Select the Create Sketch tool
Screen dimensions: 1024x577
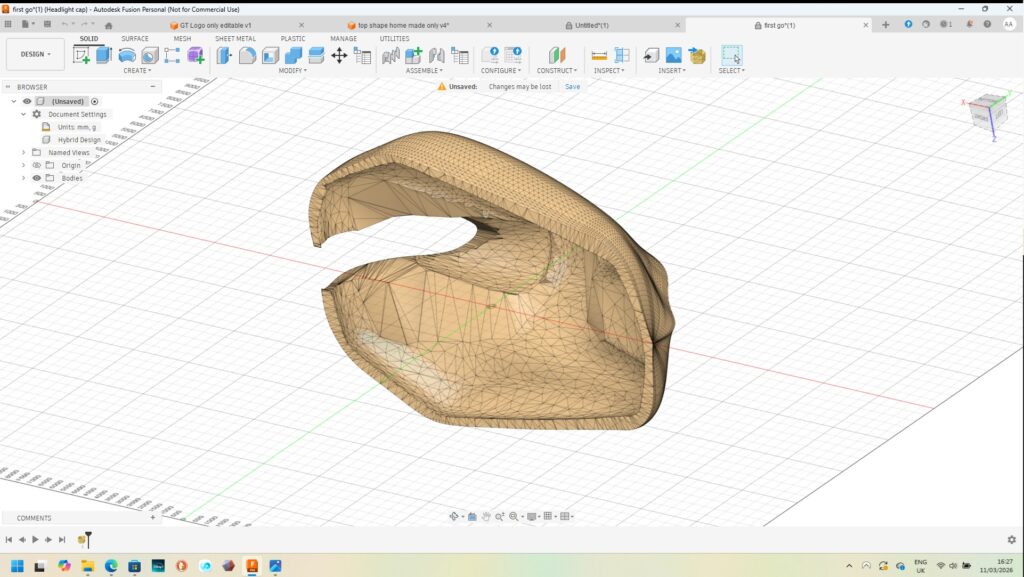coord(82,55)
